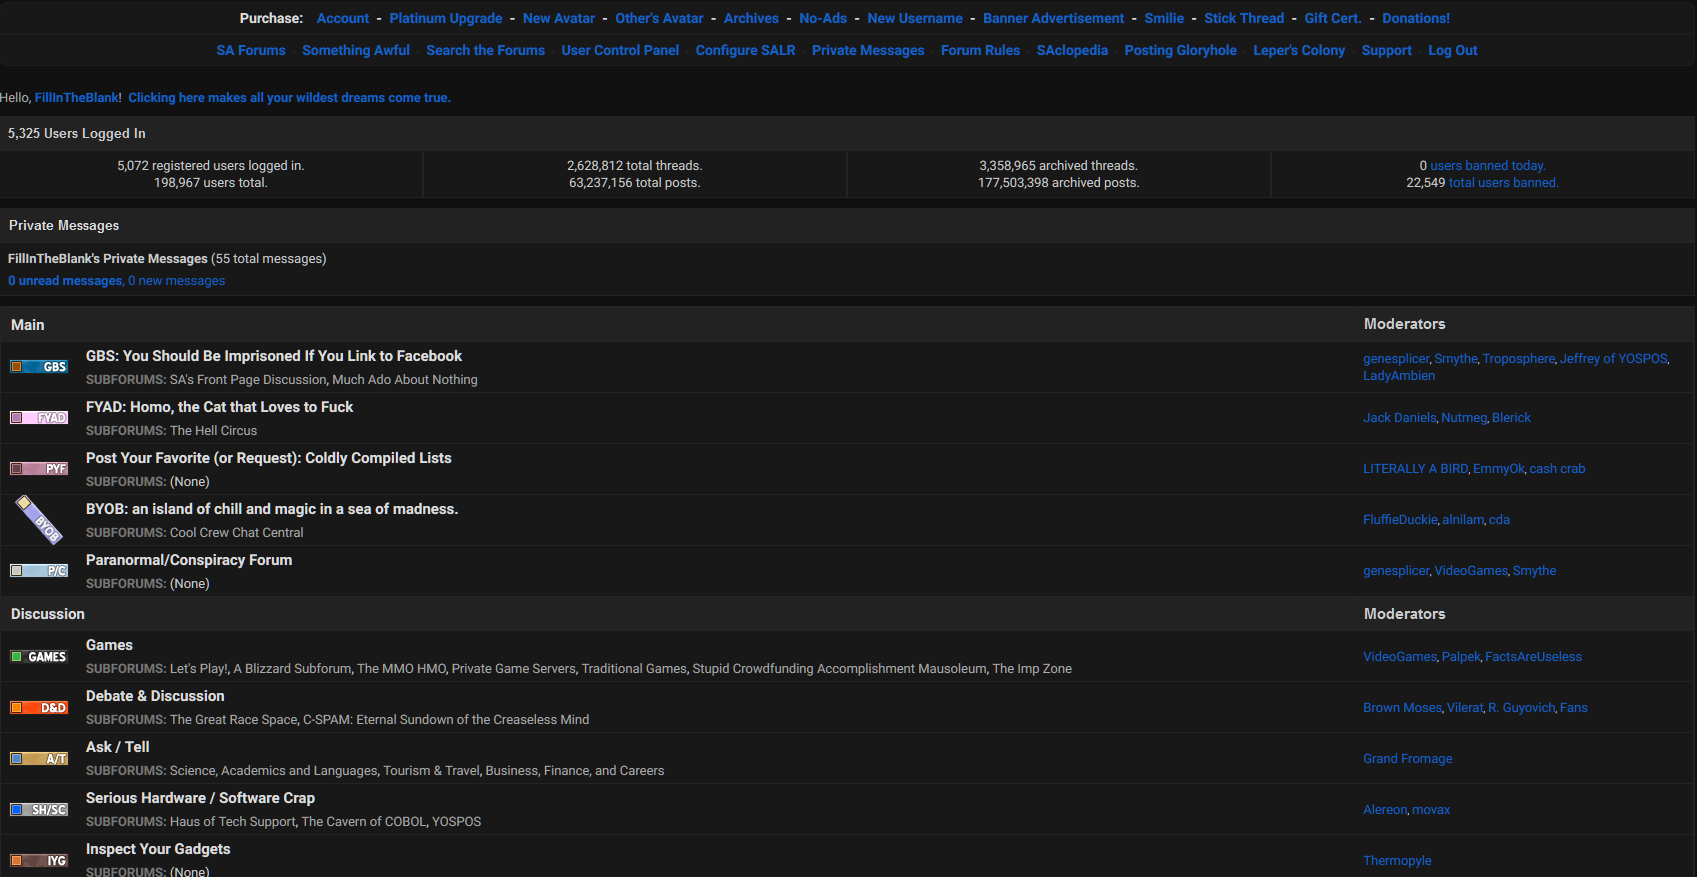Open the GAMES forum icon
This screenshot has height=877, width=1697.
(39, 657)
